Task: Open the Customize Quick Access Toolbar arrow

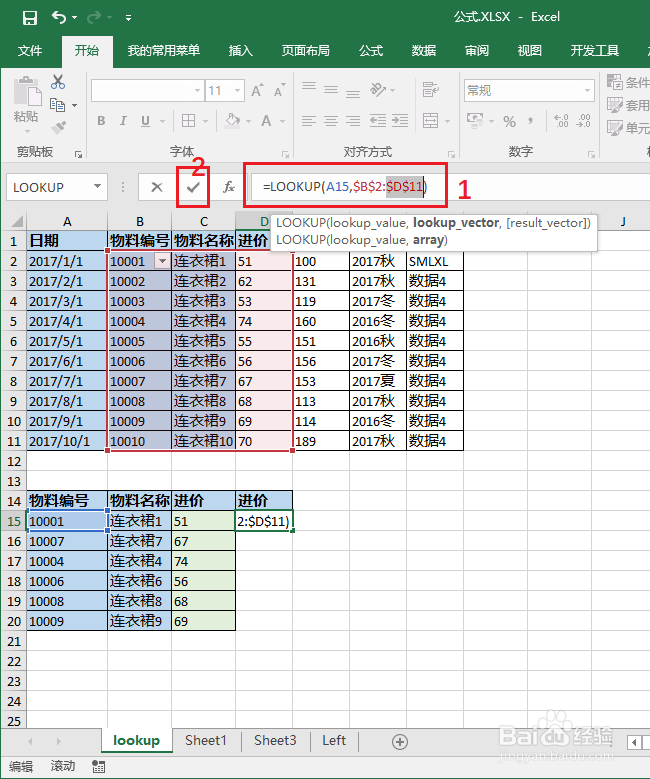Action: pos(128,18)
